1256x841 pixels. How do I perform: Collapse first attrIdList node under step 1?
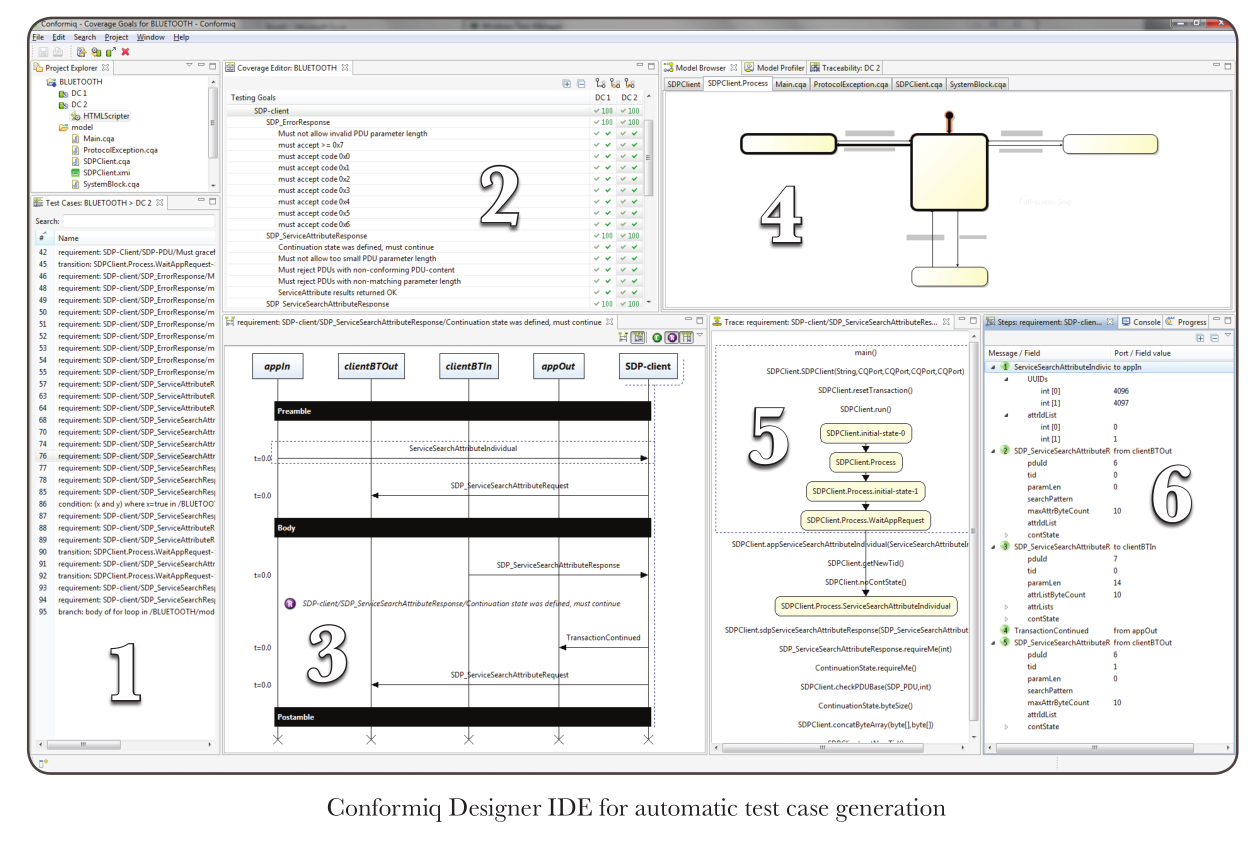click(x=1006, y=414)
